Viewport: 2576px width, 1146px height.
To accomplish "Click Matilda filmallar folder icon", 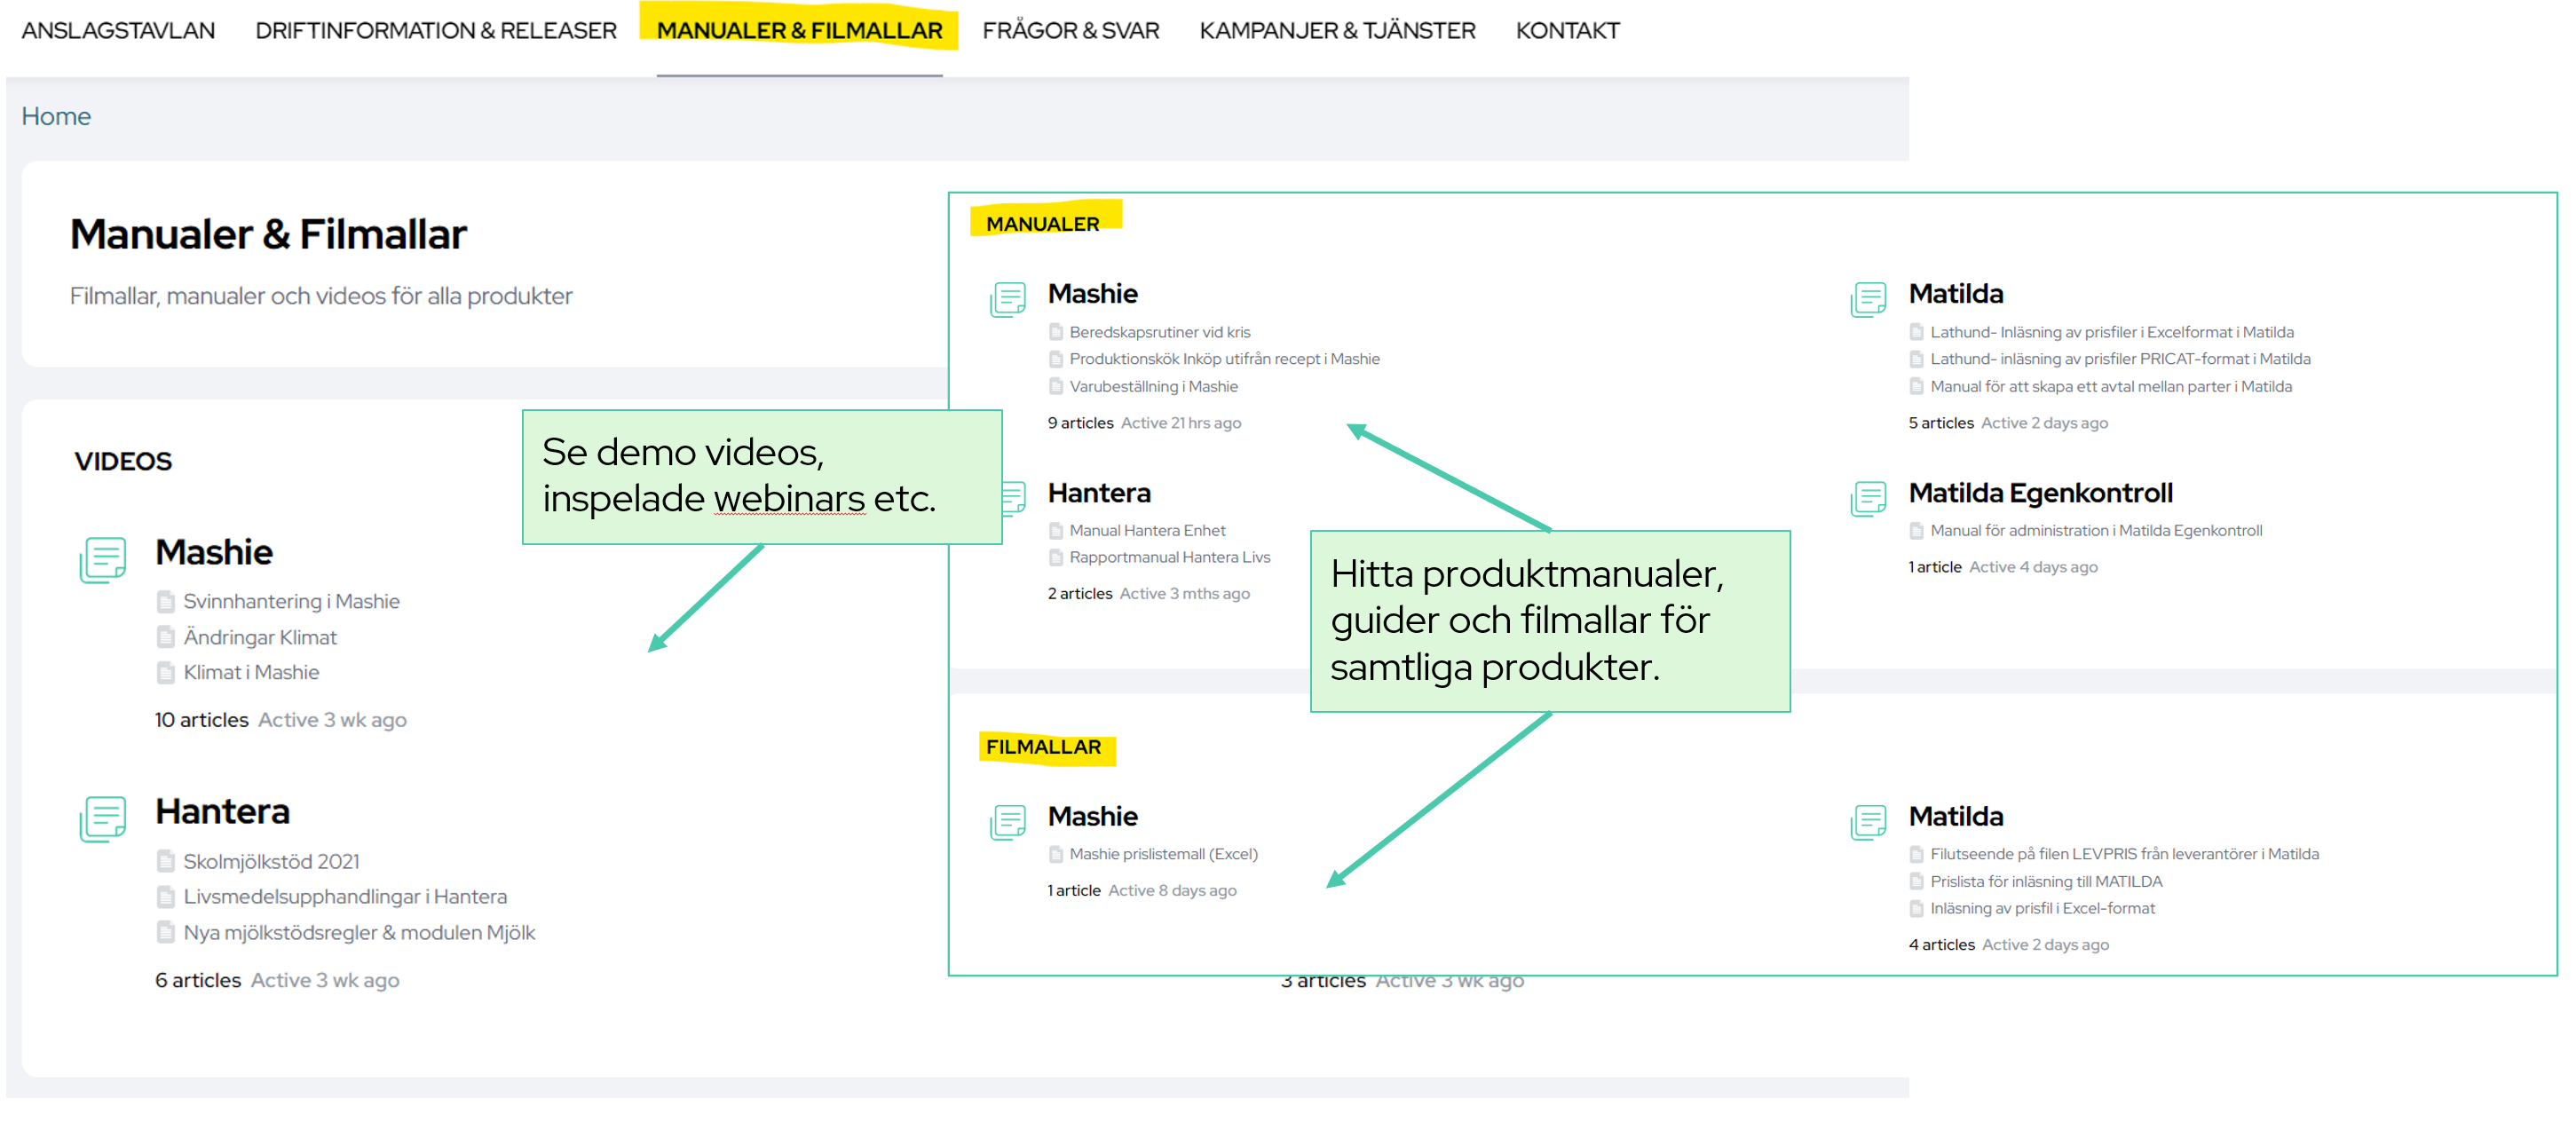I will (1868, 822).
